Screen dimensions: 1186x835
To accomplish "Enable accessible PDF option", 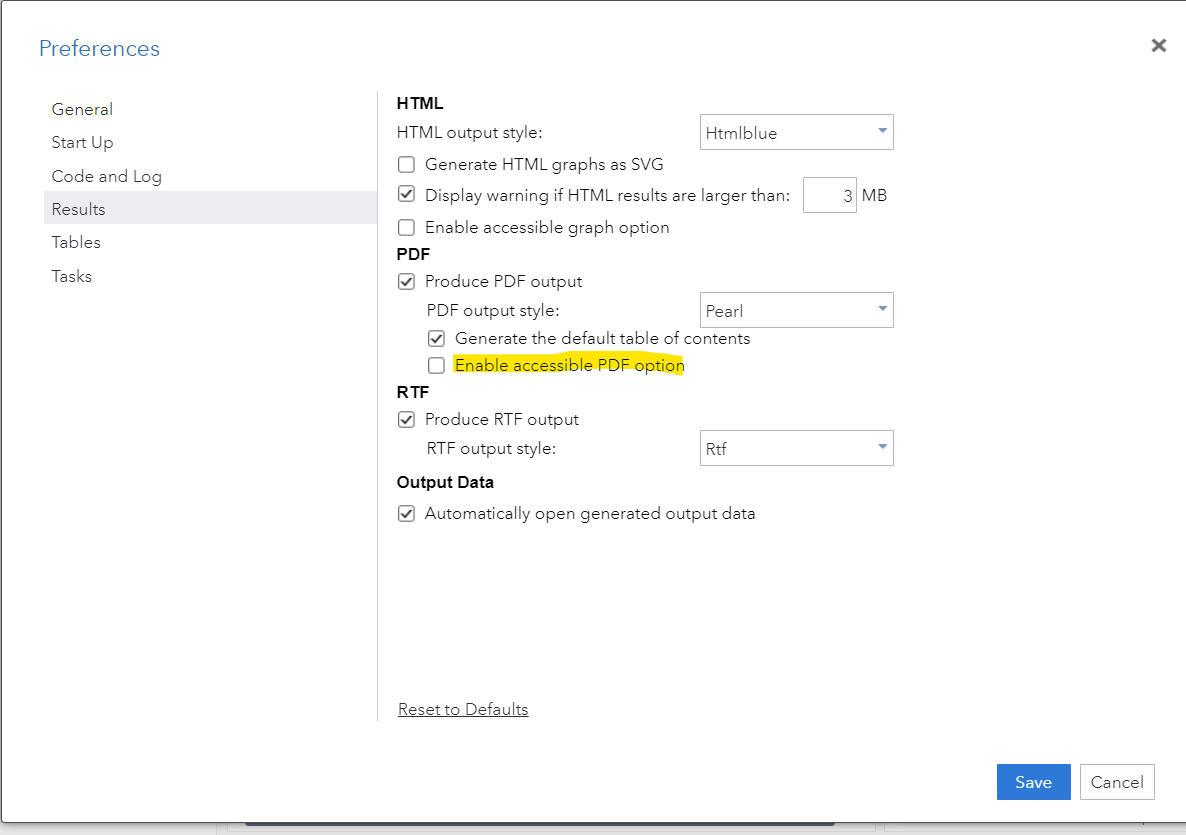I will coord(436,365).
